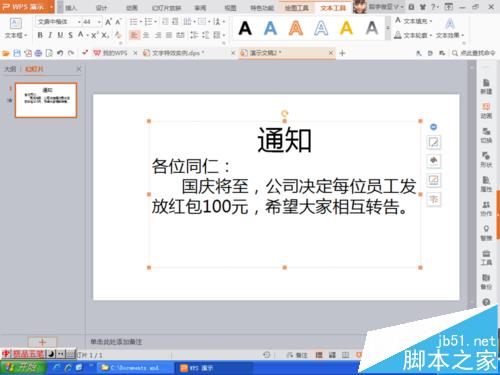Apply bullet list icon

133,22
